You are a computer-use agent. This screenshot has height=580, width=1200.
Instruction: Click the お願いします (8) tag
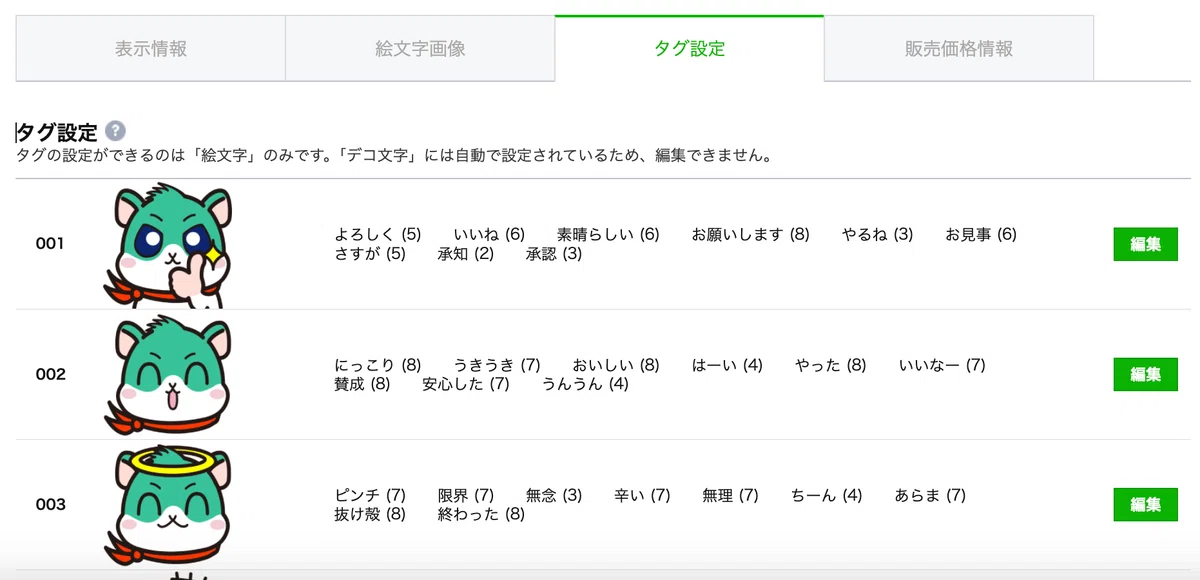click(x=750, y=234)
